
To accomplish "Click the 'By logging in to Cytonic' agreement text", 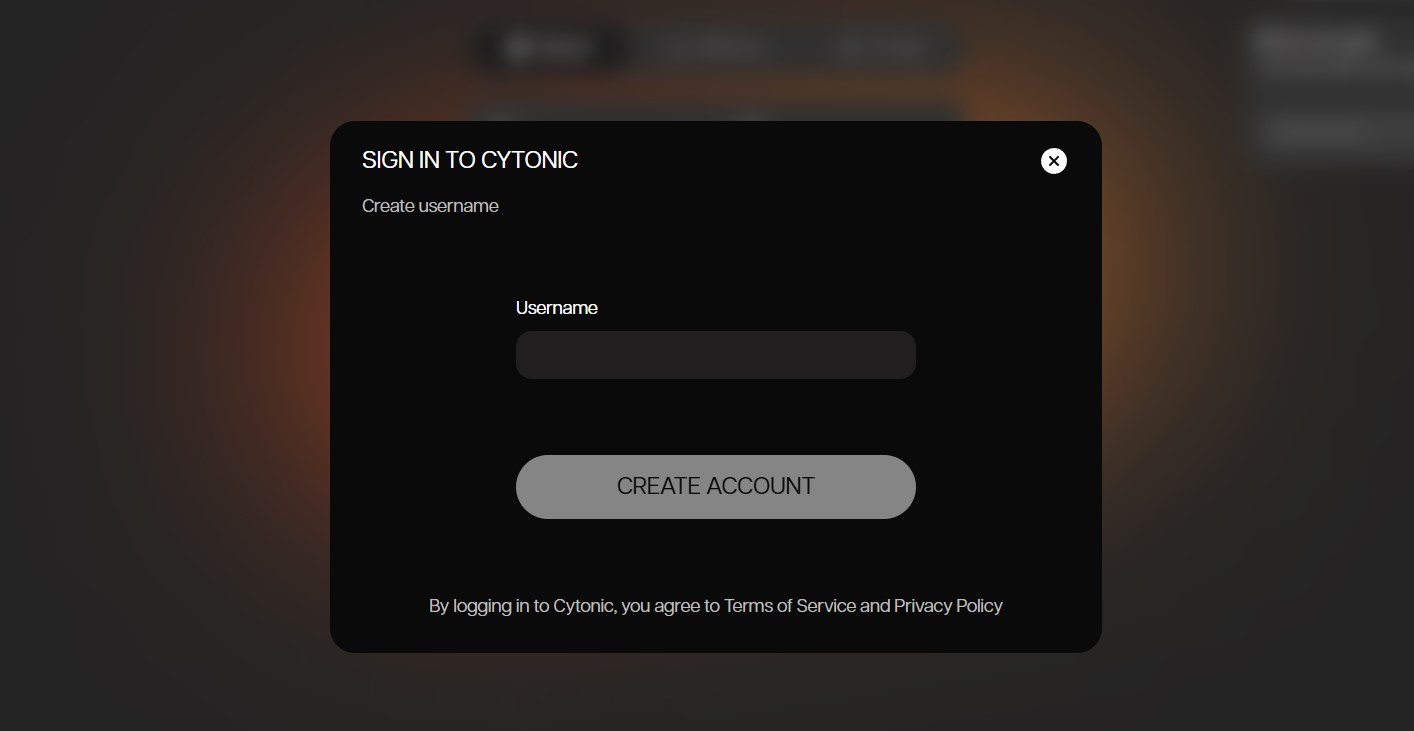I will tap(521, 606).
